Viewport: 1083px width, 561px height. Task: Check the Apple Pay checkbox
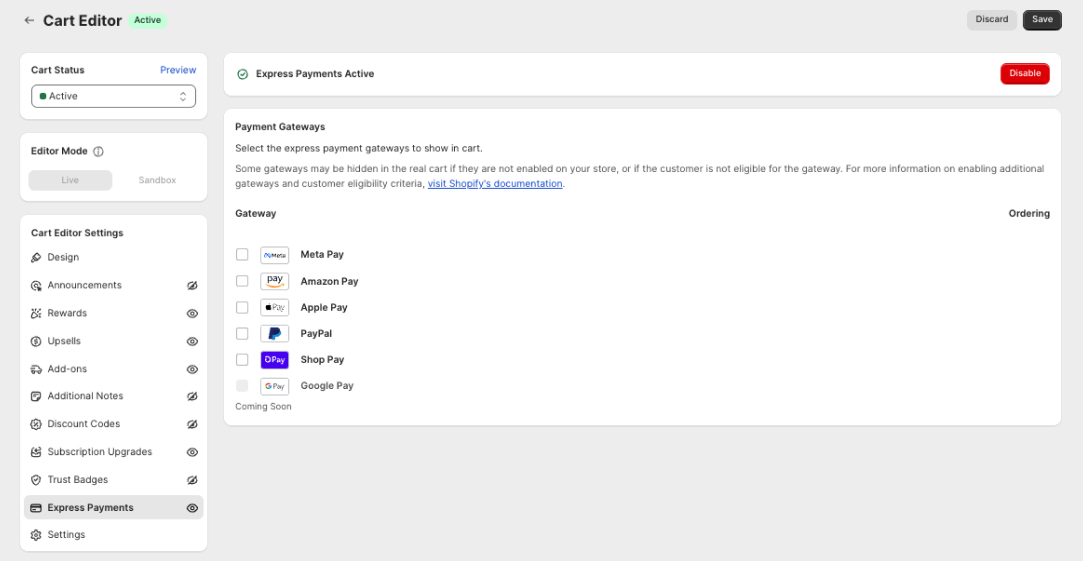click(x=242, y=307)
